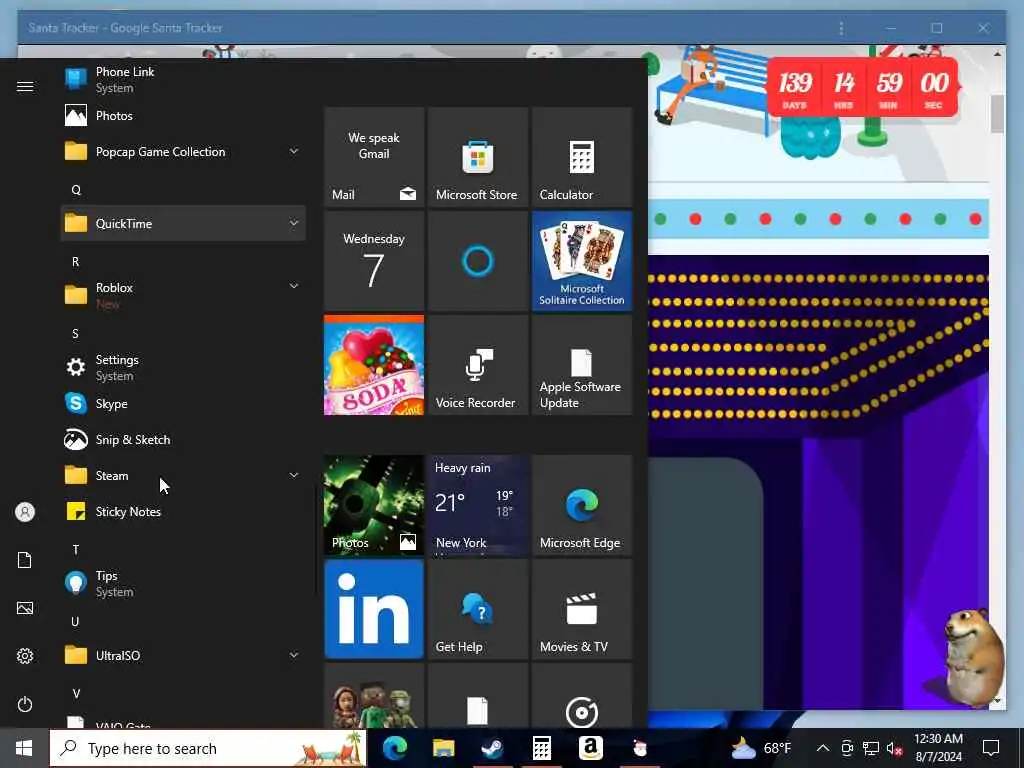
Task: Open the user account icon in Start sidebar
Action: coord(25,512)
